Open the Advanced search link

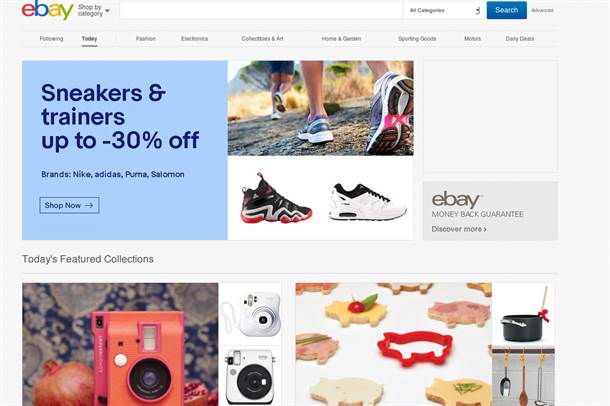click(x=542, y=10)
